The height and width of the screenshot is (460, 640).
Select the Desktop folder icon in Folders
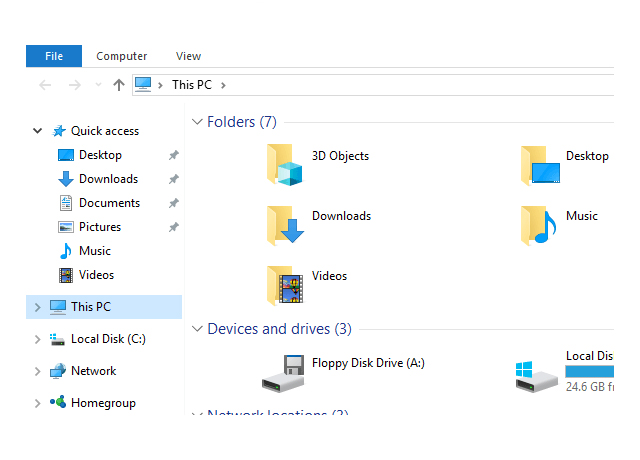click(540, 165)
